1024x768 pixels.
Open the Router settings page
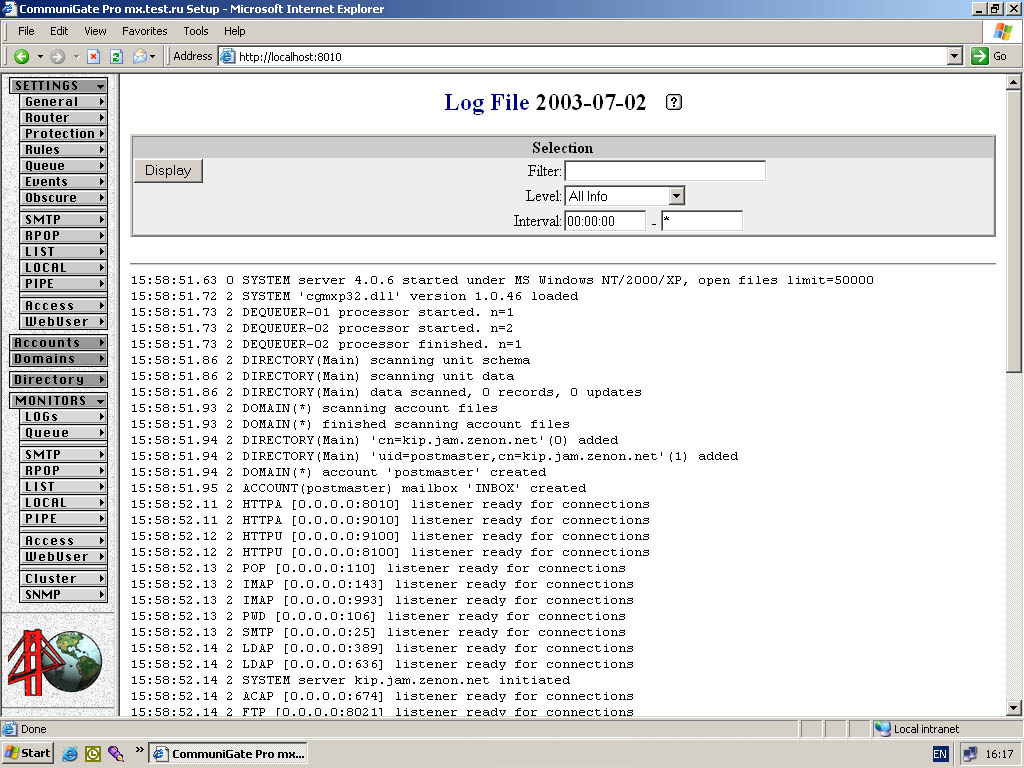[63, 118]
